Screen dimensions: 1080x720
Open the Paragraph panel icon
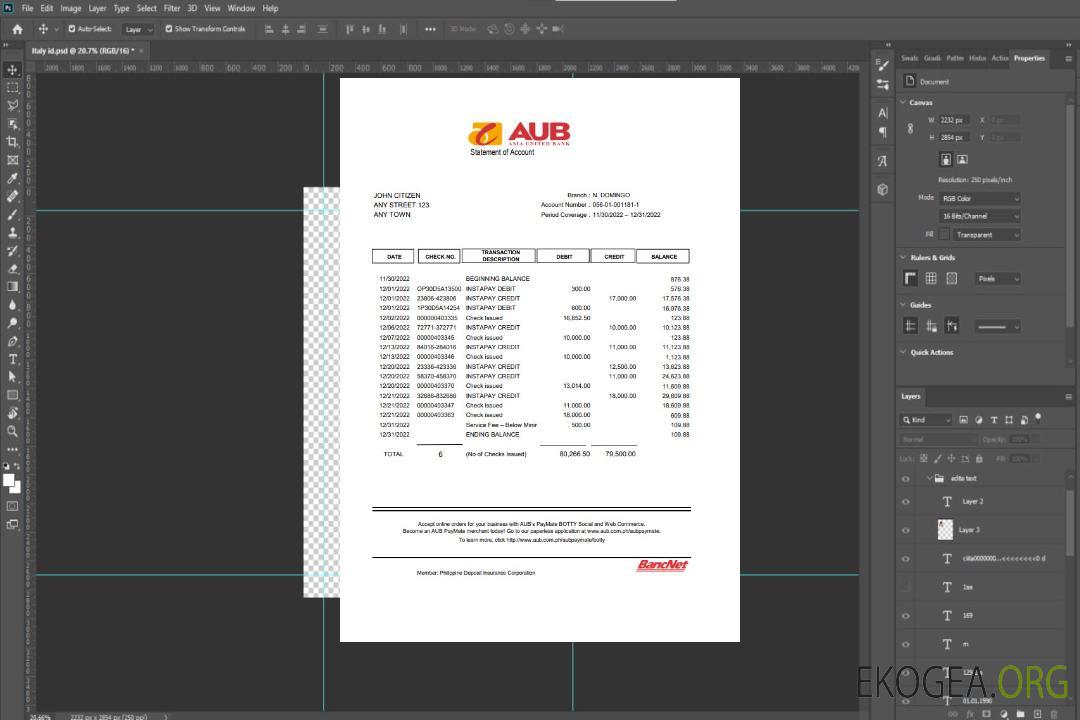click(x=883, y=132)
